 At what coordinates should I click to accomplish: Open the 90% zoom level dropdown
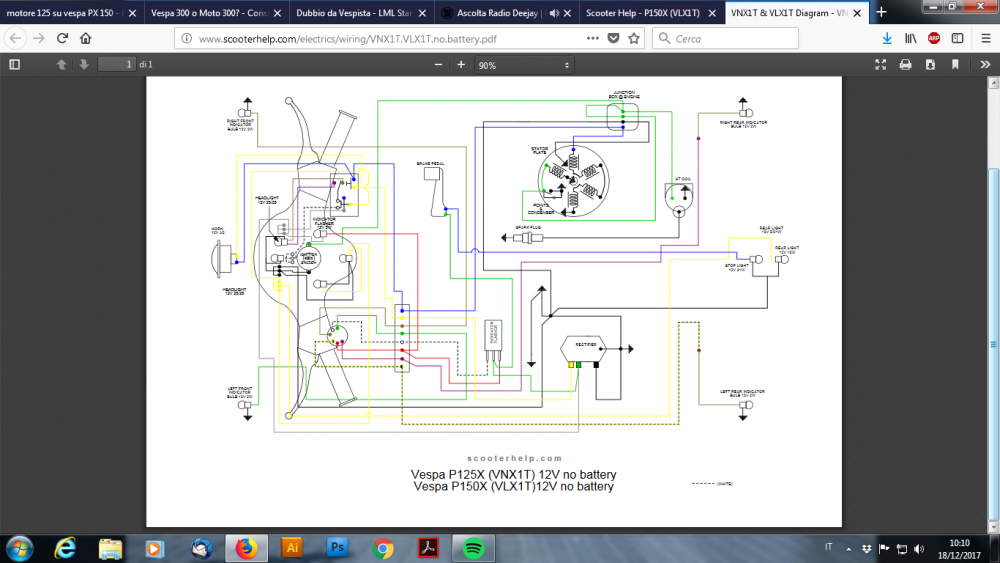523,65
